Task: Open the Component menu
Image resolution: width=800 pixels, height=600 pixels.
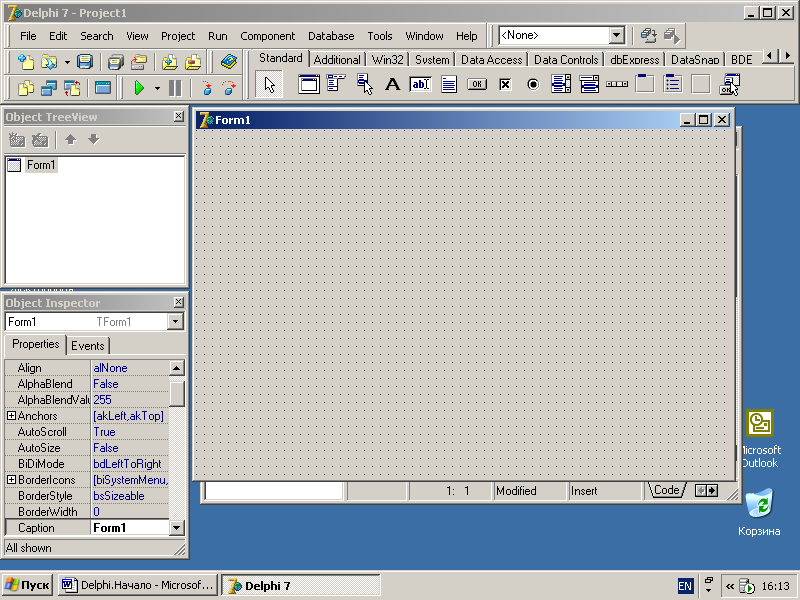Action: [267, 36]
